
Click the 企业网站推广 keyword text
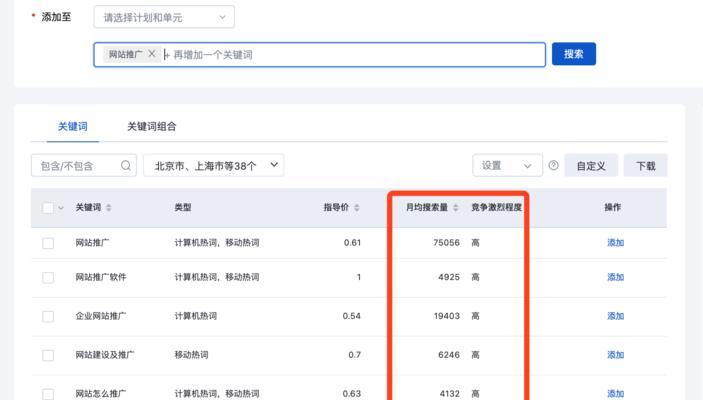pyautogui.click(x=101, y=316)
